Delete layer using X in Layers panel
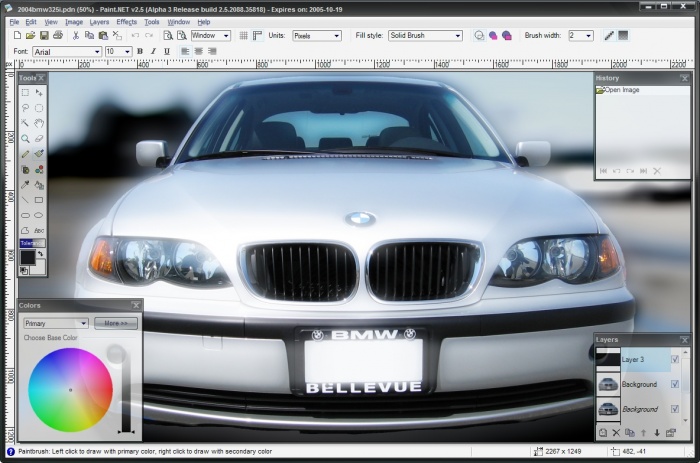This screenshot has width=700, height=463. pyautogui.click(x=616, y=433)
